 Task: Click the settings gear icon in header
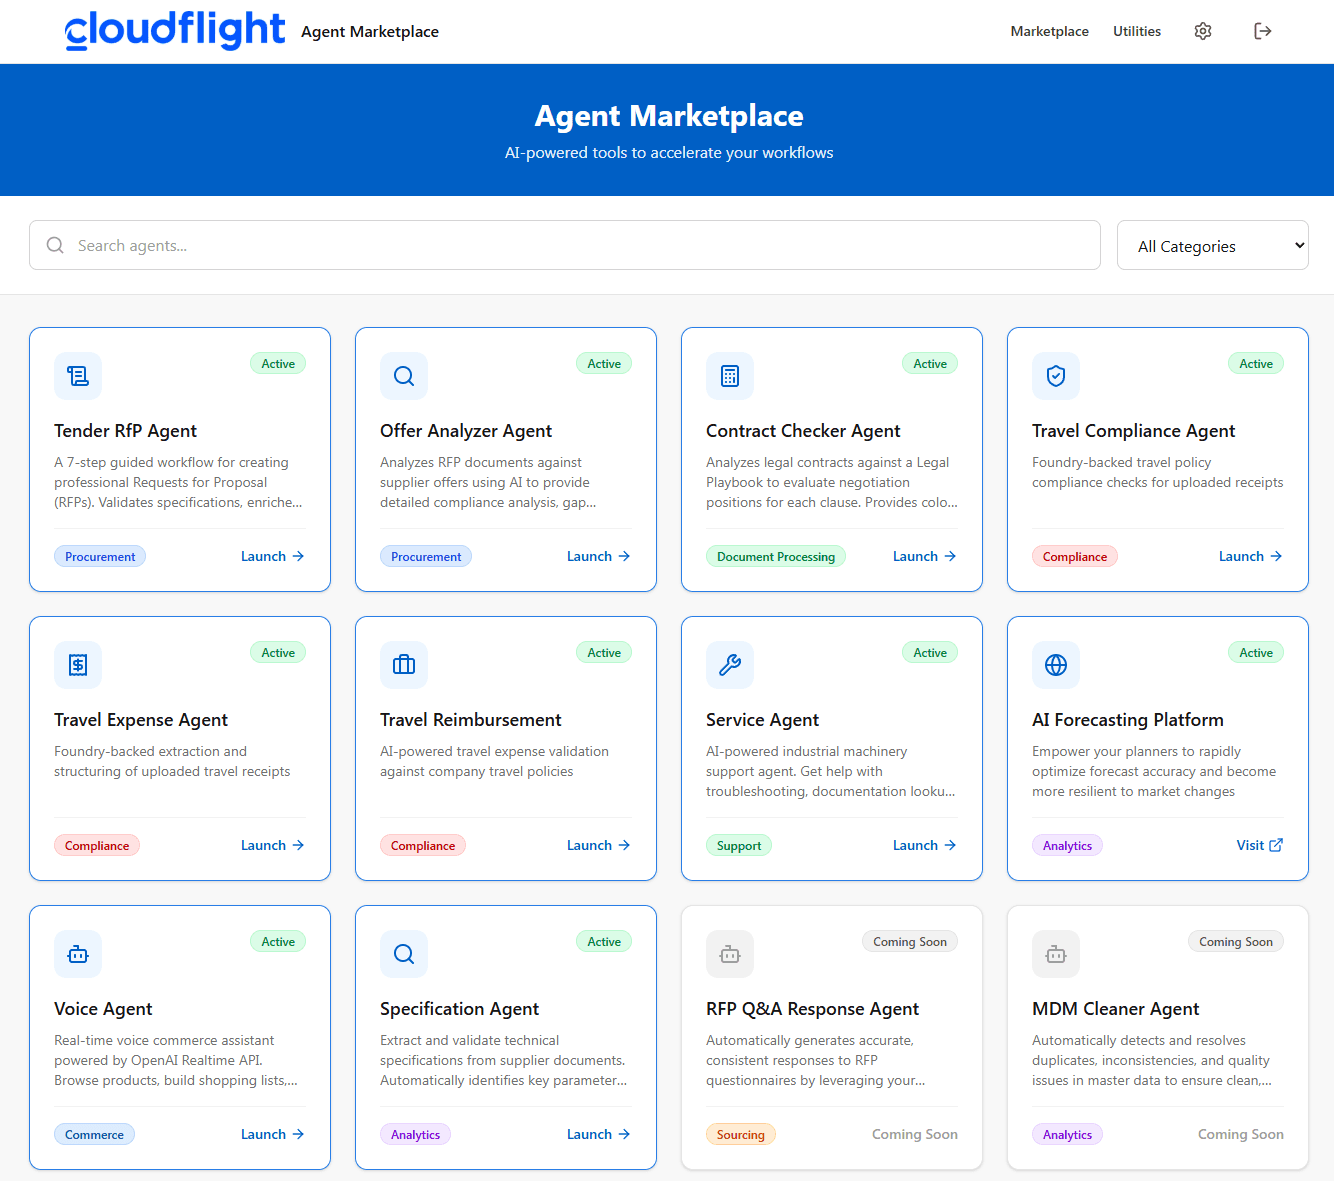[1203, 31]
